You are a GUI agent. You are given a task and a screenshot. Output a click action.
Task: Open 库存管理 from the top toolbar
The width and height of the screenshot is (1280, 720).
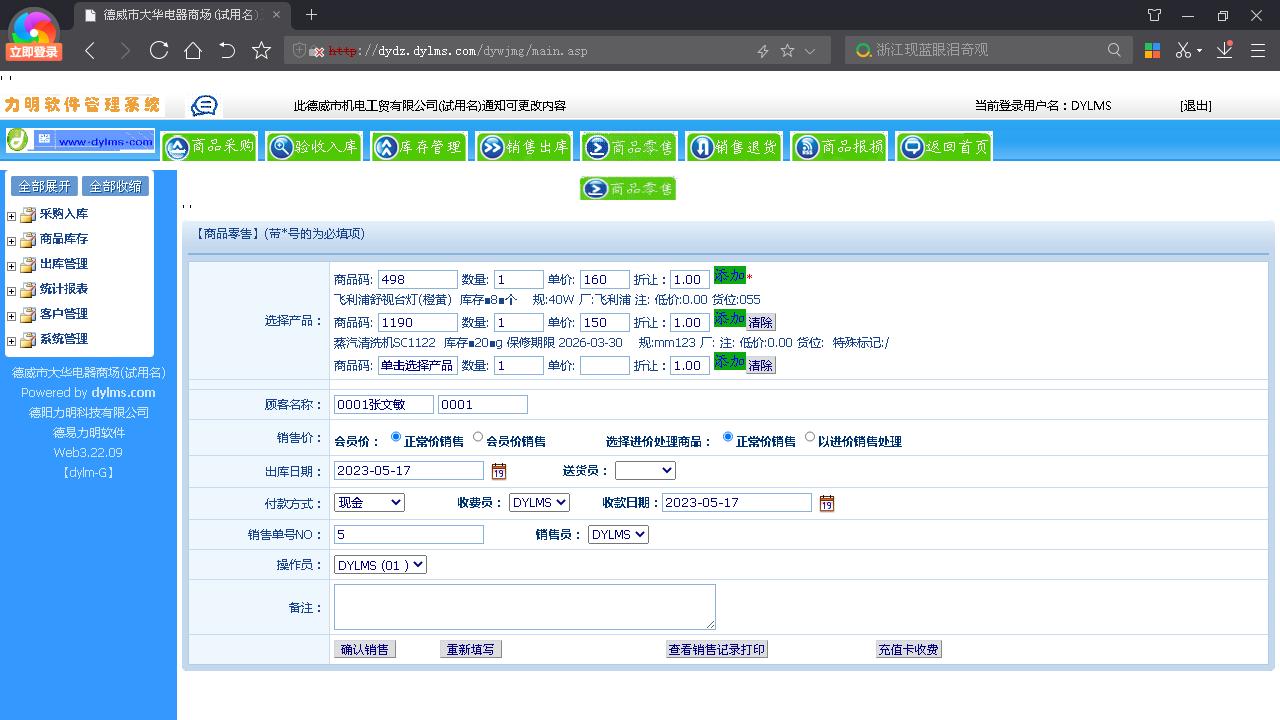(418, 146)
